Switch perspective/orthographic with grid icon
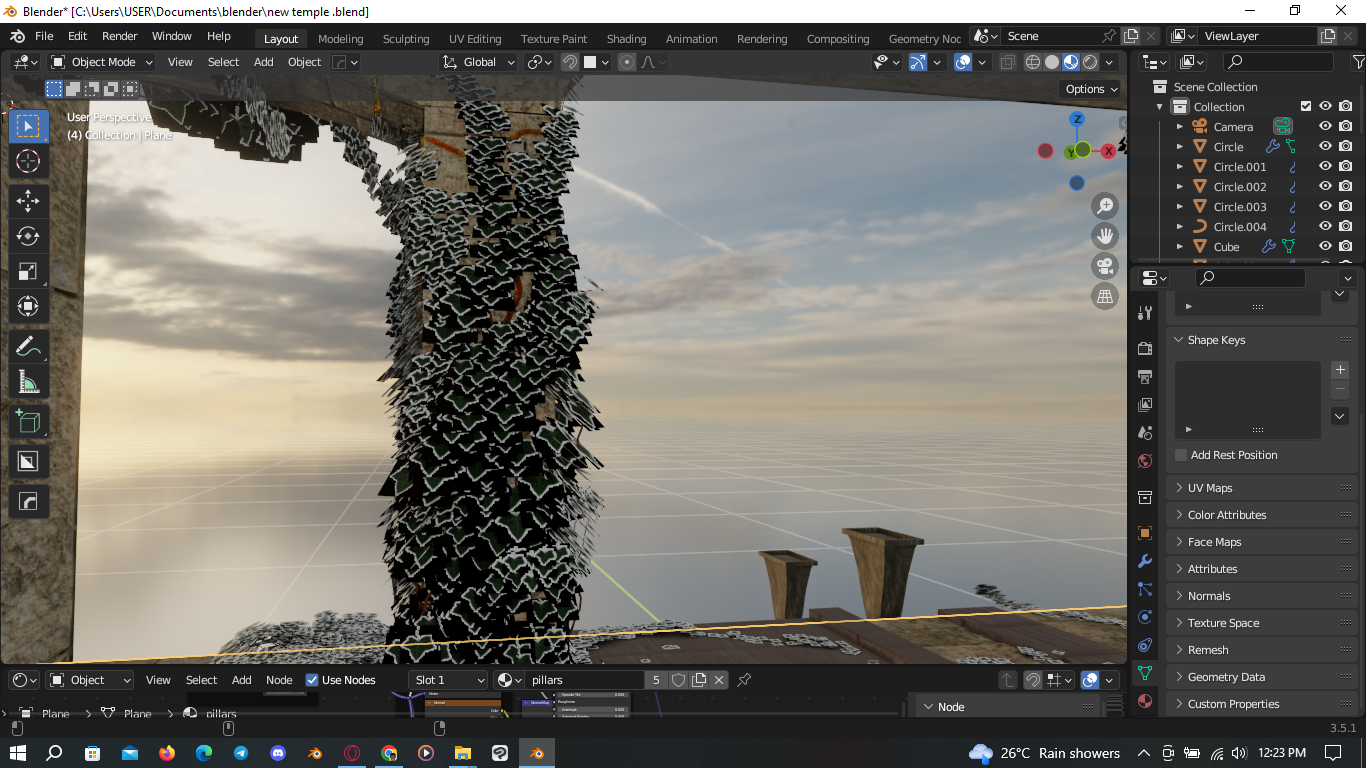Image resolution: width=1366 pixels, height=768 pixels. coord(1105,296)
